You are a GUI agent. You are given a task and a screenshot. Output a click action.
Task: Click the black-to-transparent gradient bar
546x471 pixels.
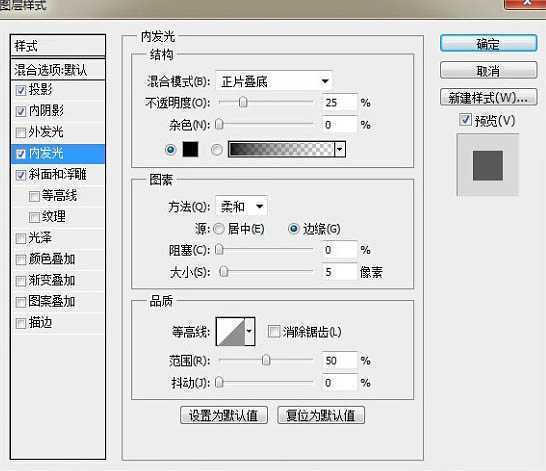282,150
